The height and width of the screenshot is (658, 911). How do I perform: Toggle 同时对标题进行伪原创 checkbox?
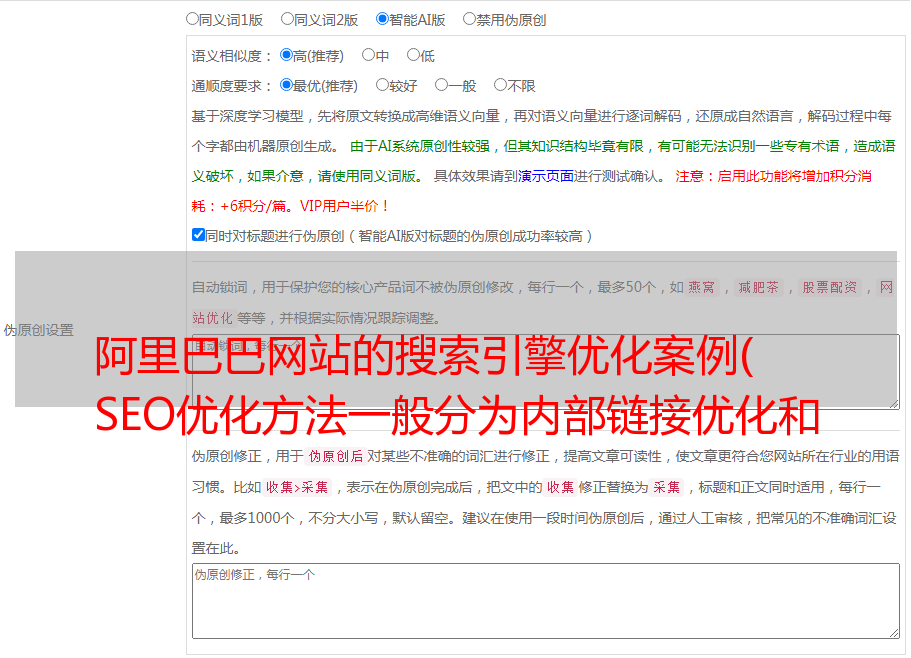click(198, 235)
